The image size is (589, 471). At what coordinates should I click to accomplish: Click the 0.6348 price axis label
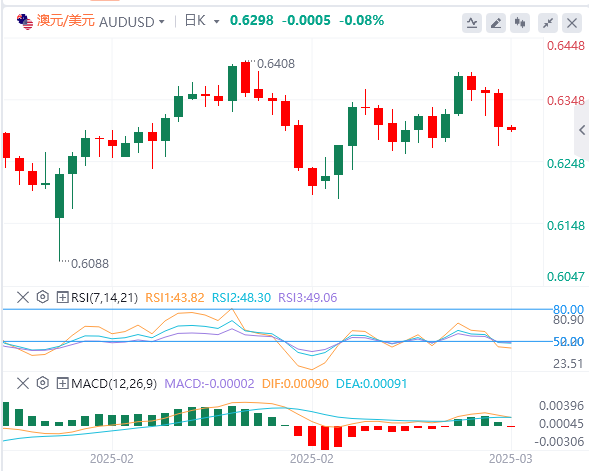point(566,101)
